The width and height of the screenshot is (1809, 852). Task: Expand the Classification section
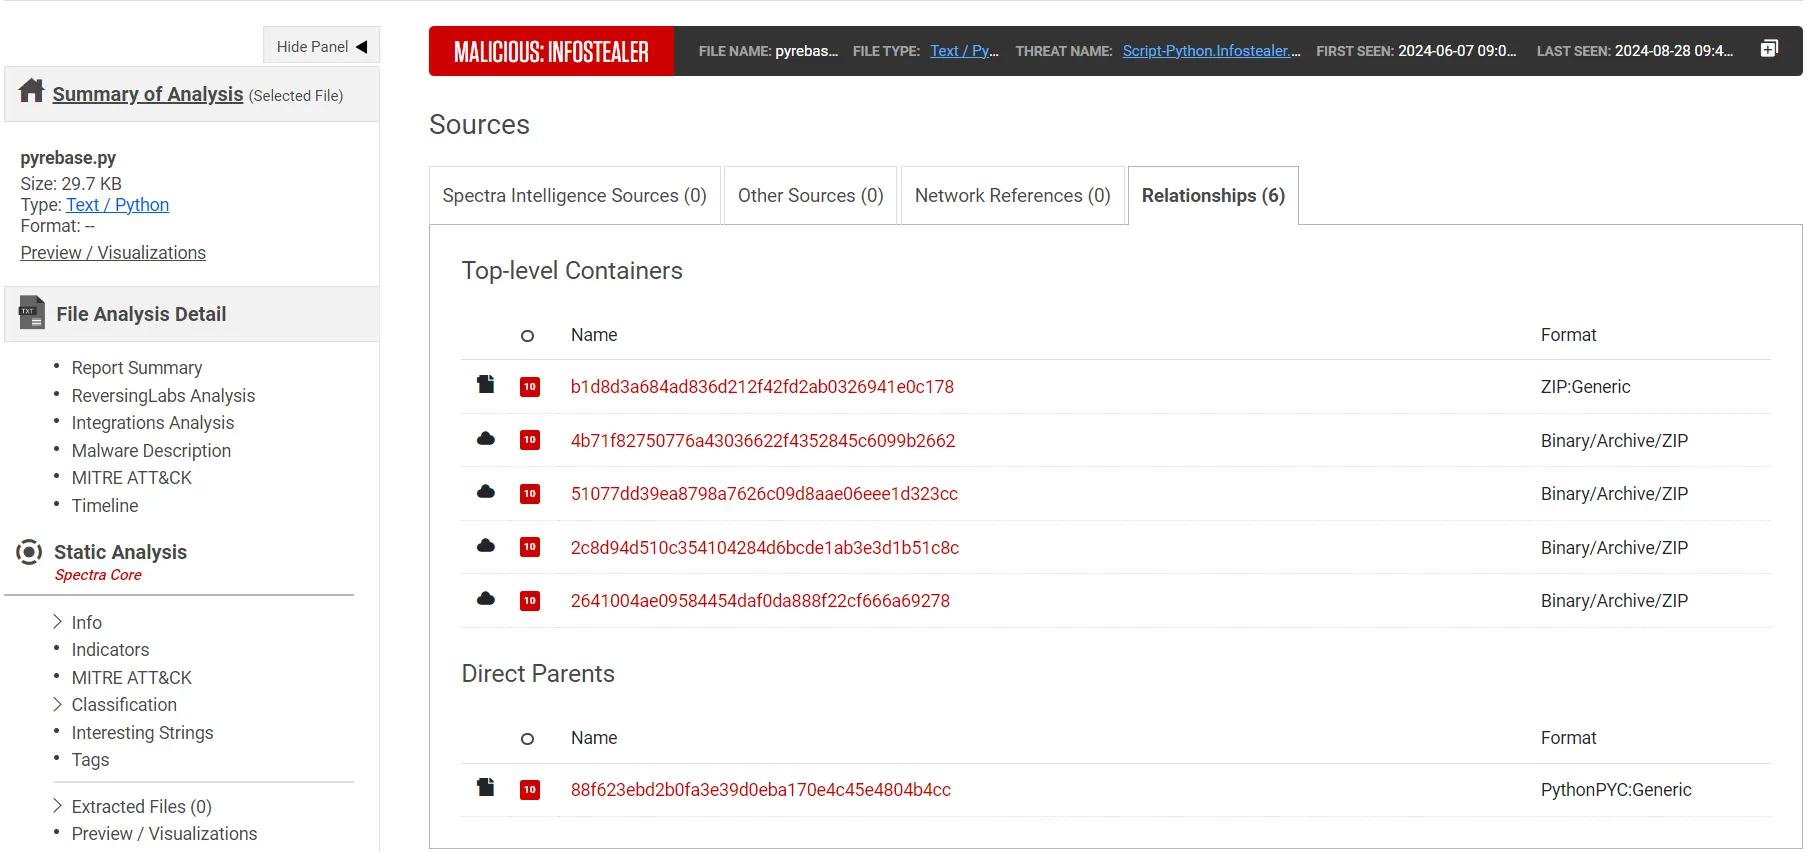[58, 705]
